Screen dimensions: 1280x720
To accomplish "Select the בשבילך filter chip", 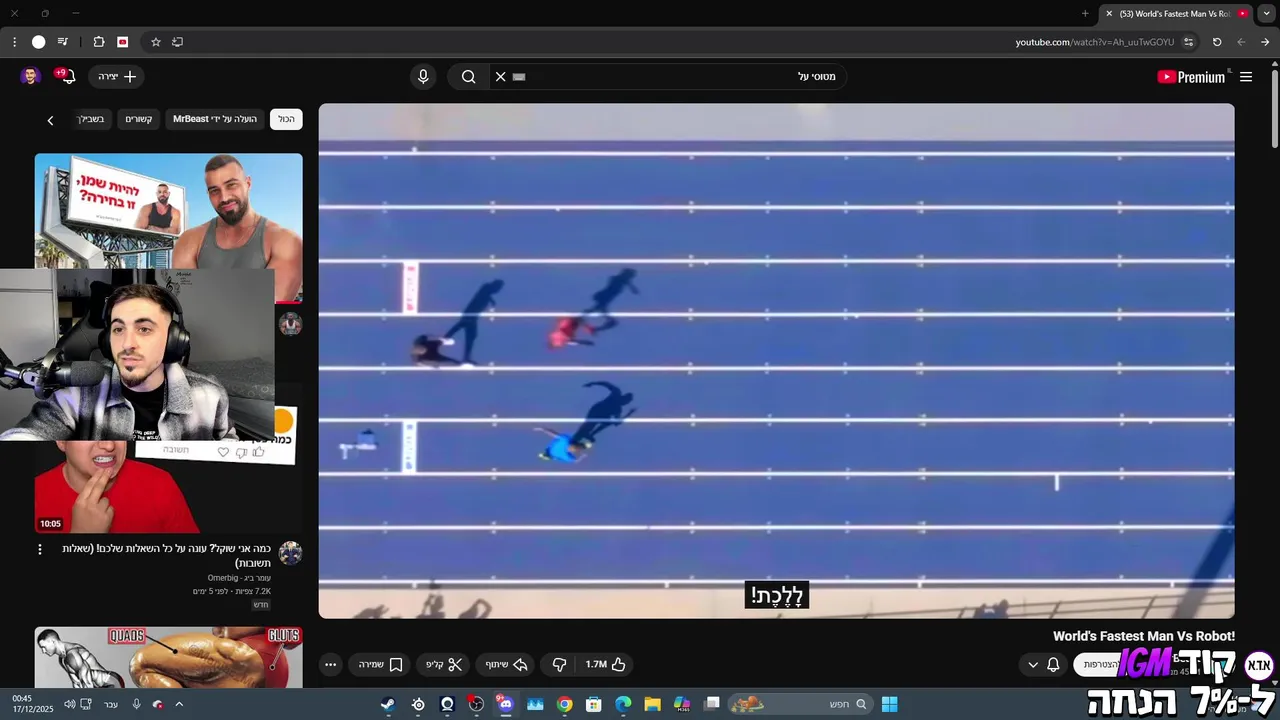I will click(x=91, y=119).
